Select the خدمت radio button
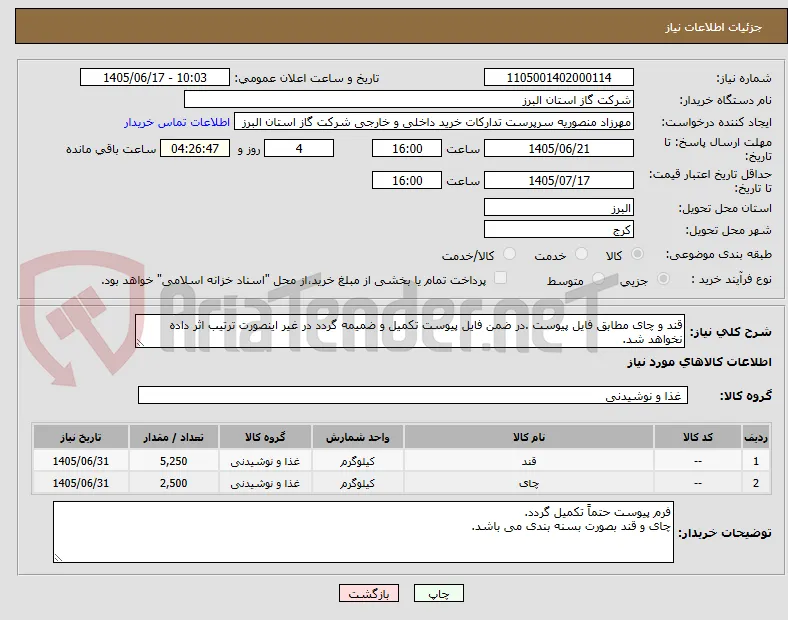788x620 pixels. coord(581,254)
